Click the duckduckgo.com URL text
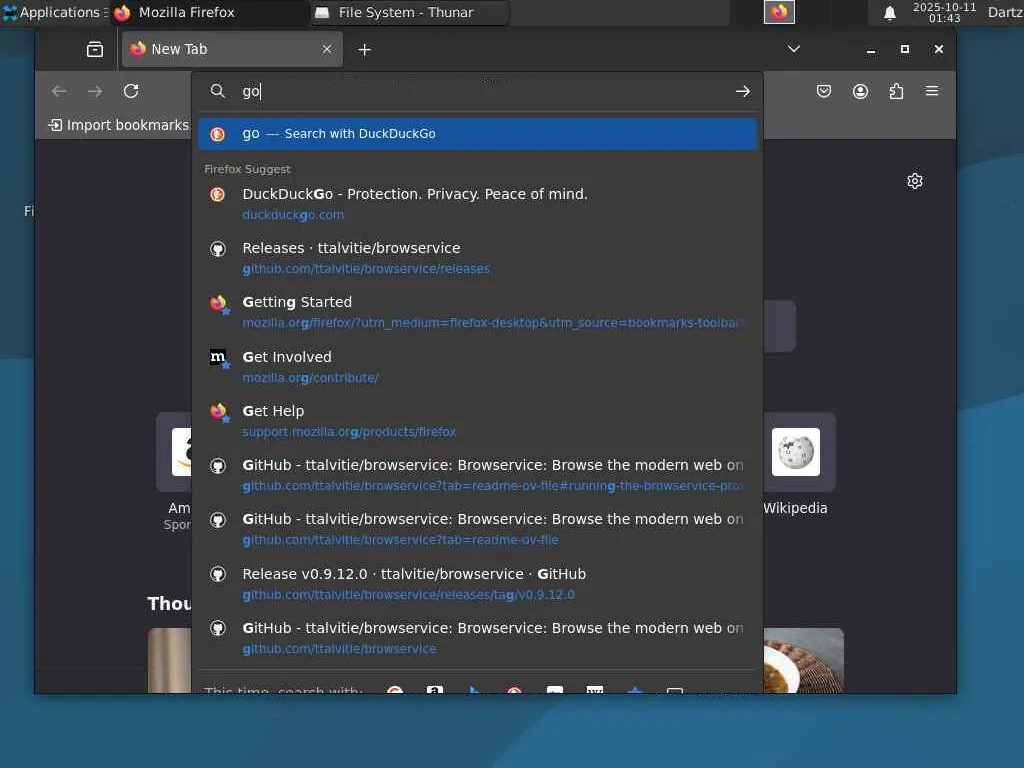This screenshot has height=768, width=1024. [x=293, y=214]
